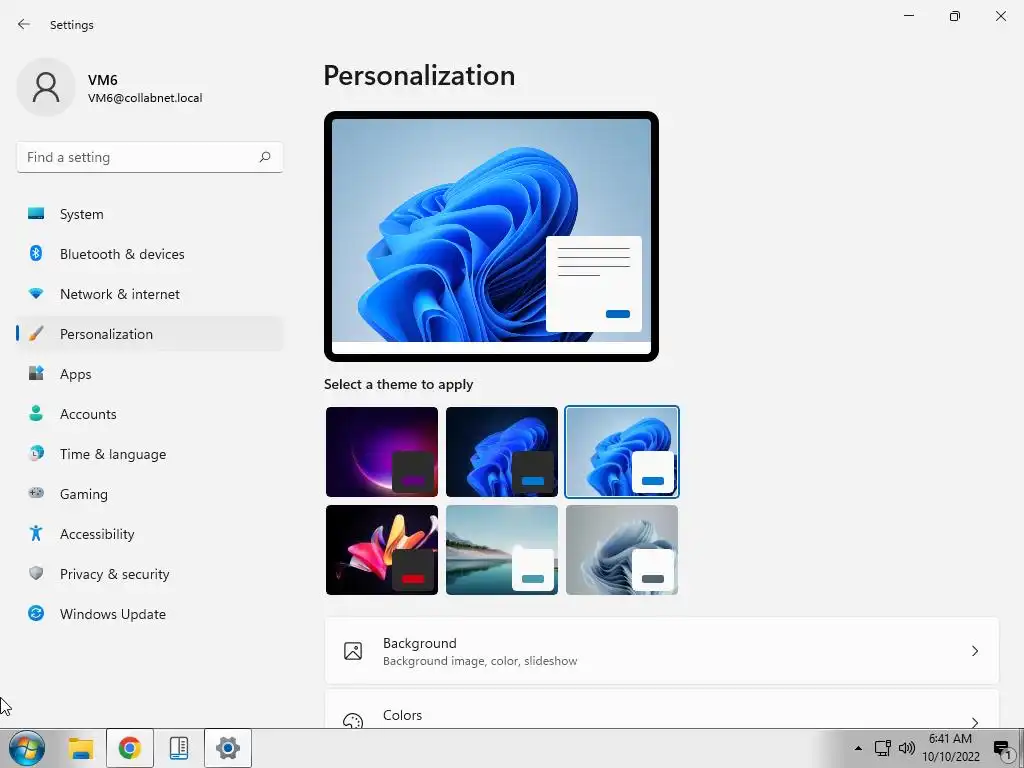Click the VM6 user avatar icon
The width and height of the screenshot is (1024, 768).
pyautogui.click(x=46, y=87)
